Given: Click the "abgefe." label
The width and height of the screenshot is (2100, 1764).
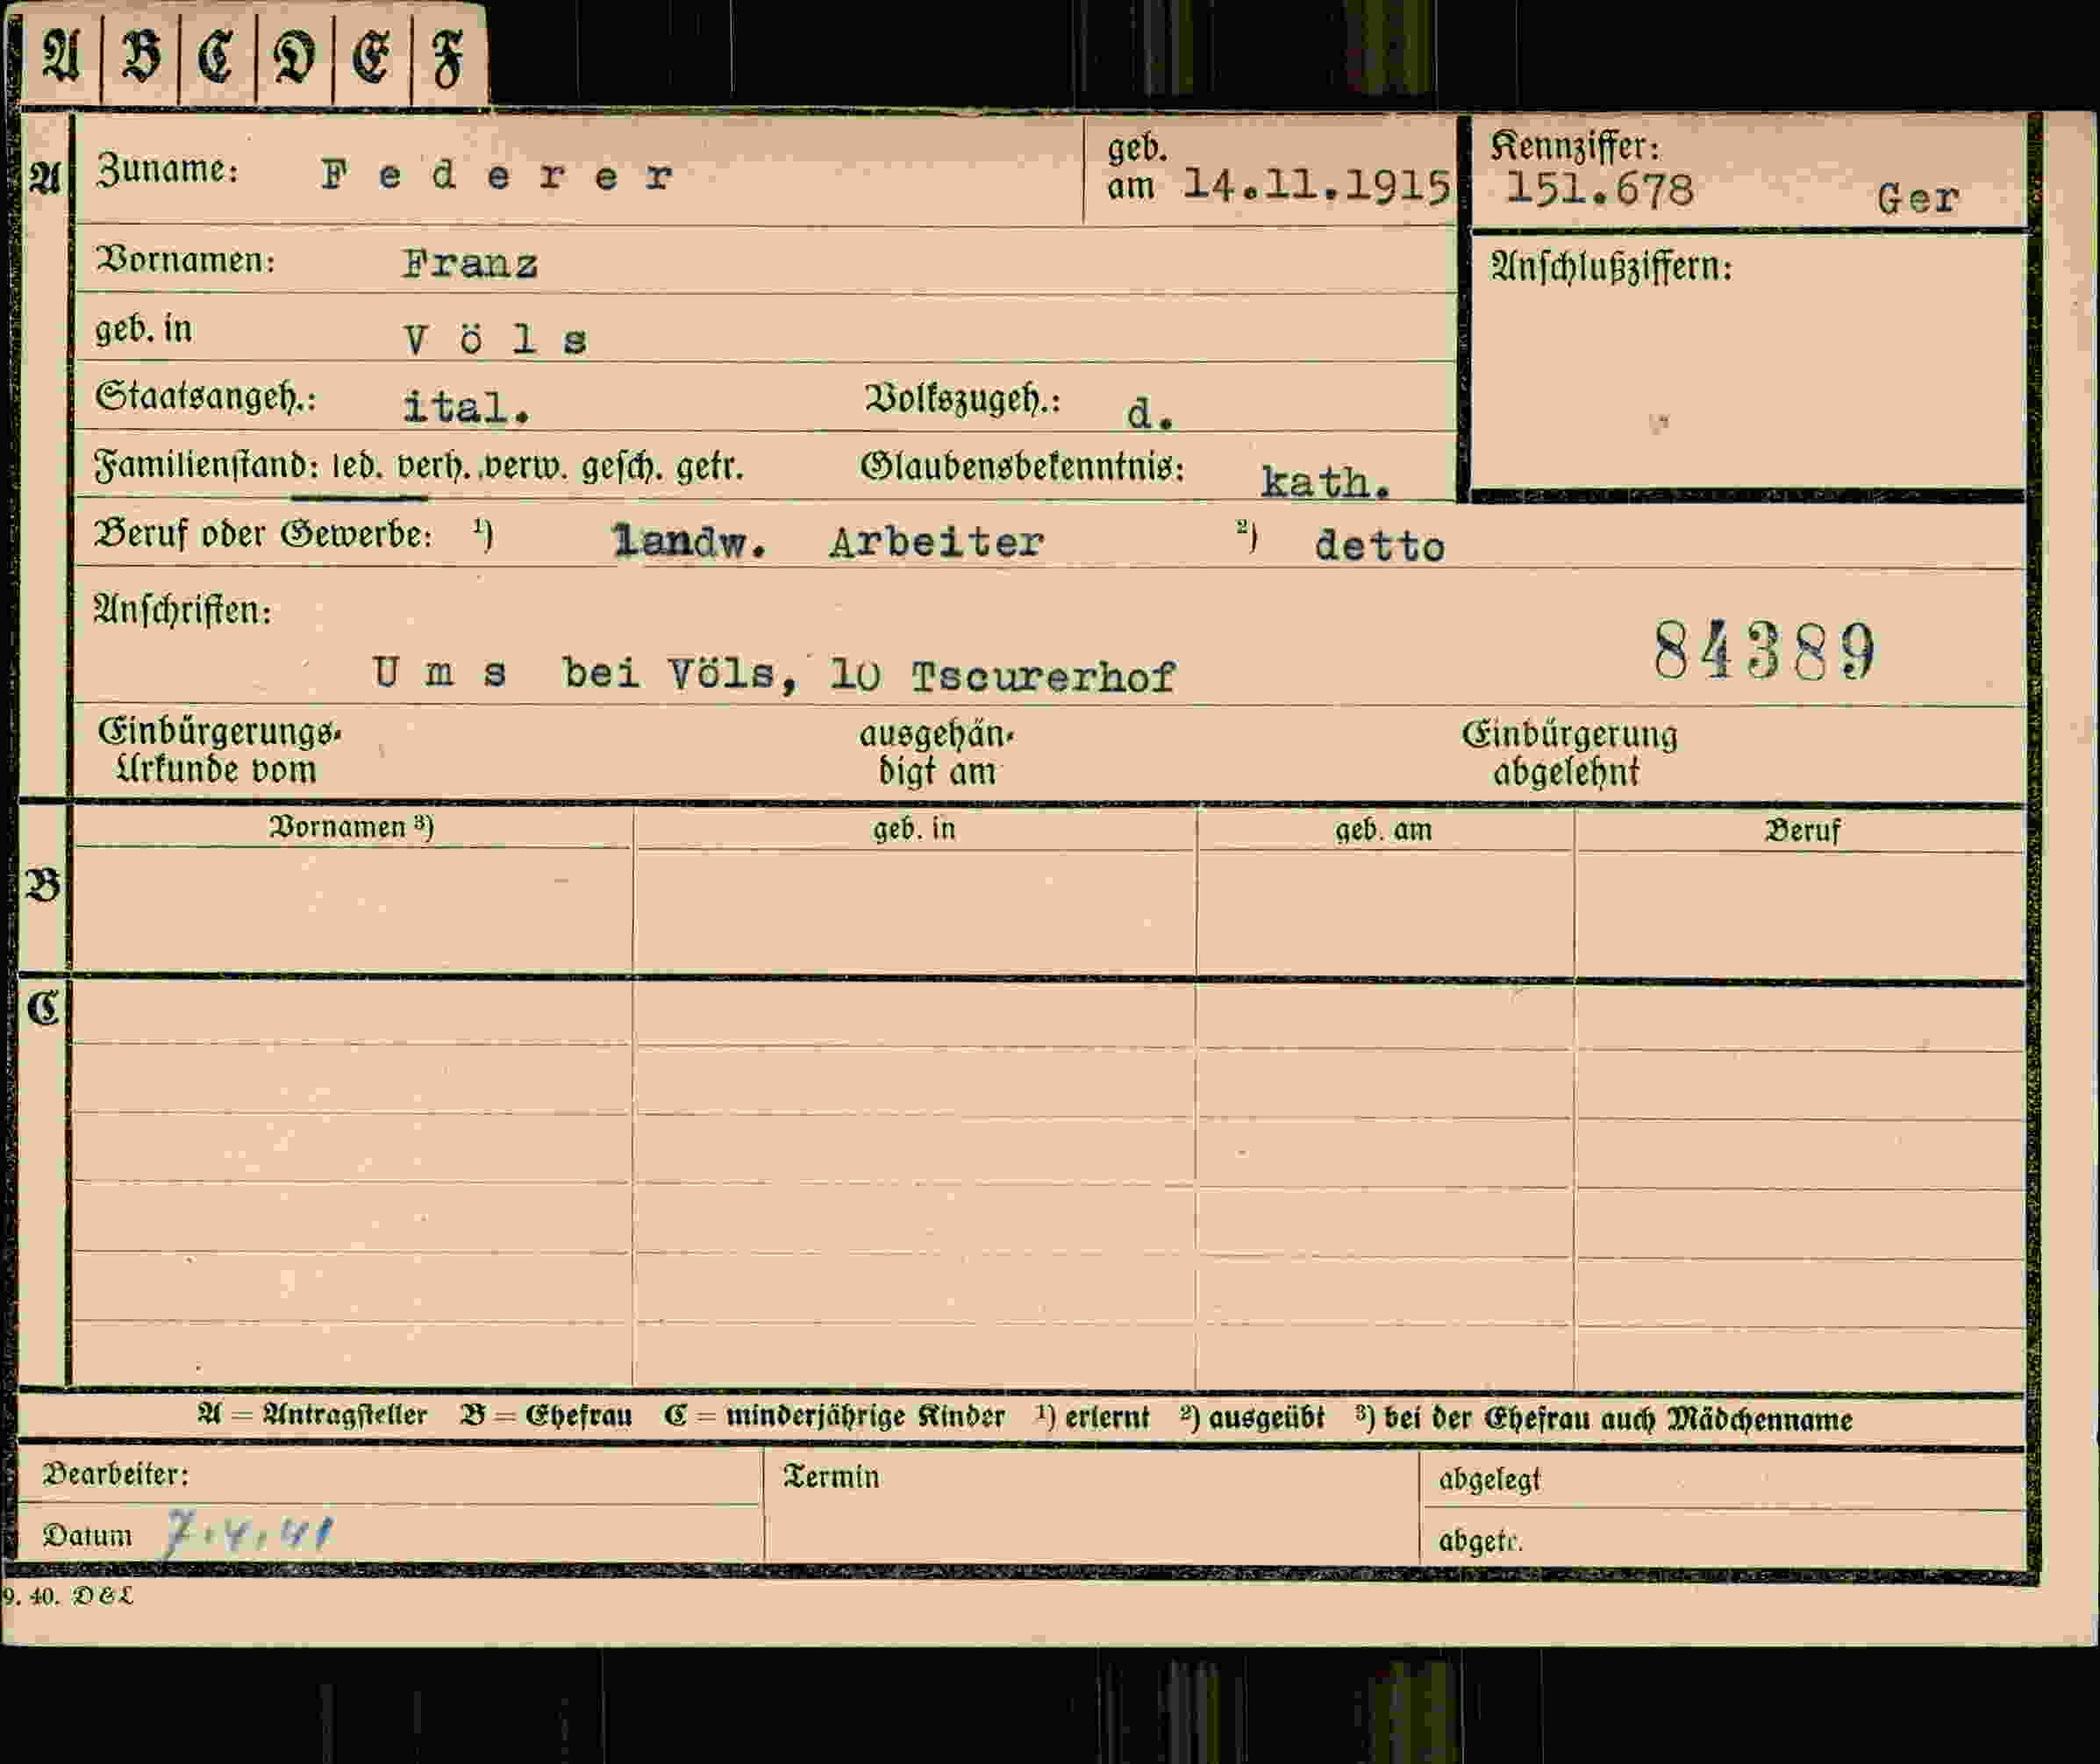Looking at the screenshot, I should (1480, 1542).
